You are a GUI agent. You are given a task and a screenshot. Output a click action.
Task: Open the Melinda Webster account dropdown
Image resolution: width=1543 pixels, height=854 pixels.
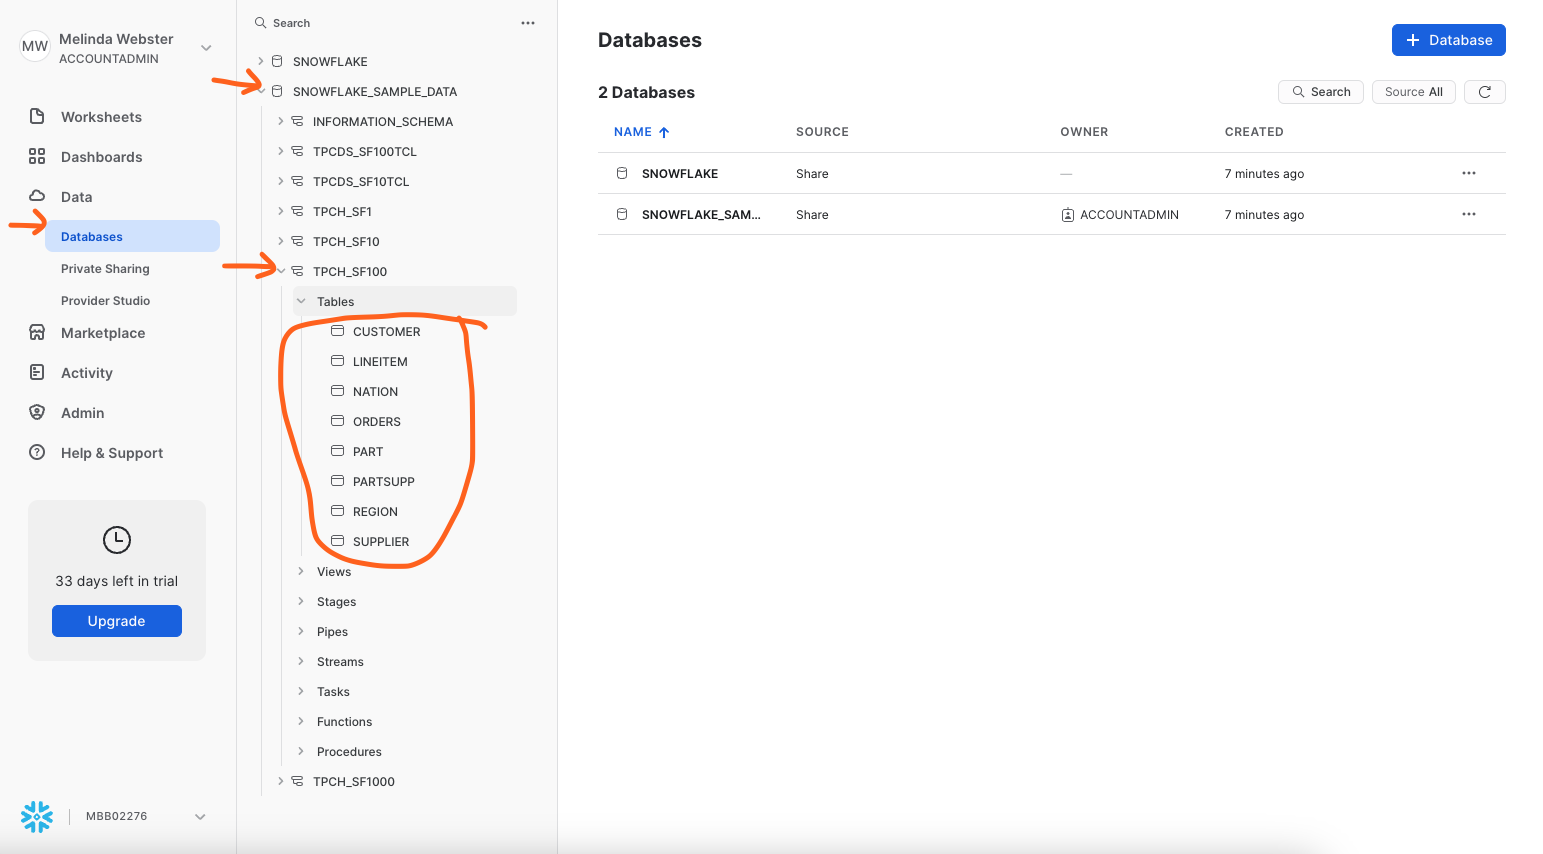(206, 48)
